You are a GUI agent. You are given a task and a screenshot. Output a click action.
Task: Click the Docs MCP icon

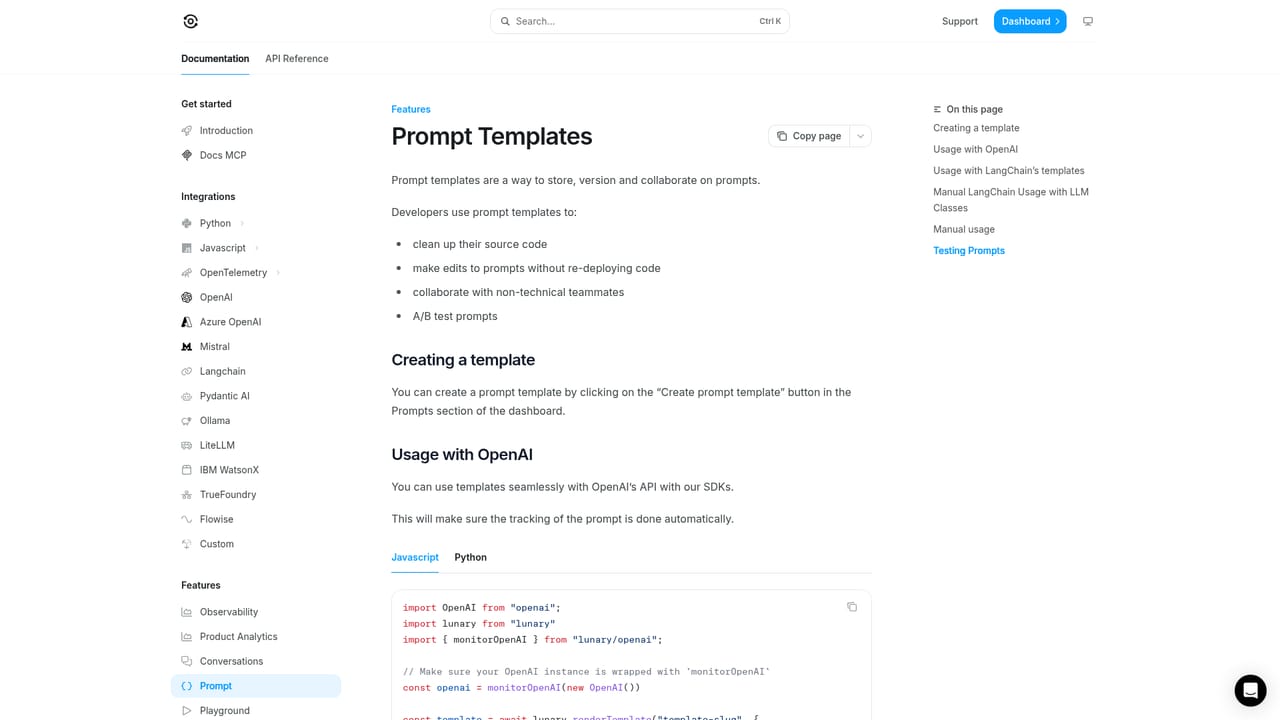(x=187, y=155)
